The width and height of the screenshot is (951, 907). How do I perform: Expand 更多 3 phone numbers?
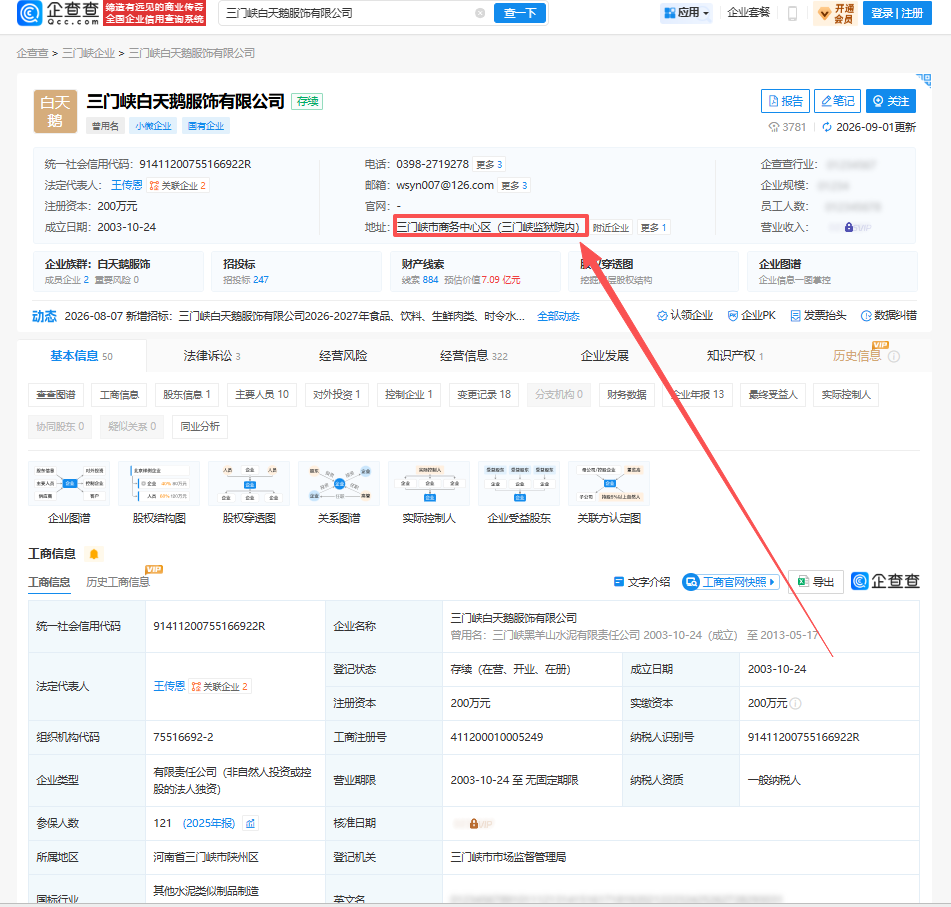(489, 164)
